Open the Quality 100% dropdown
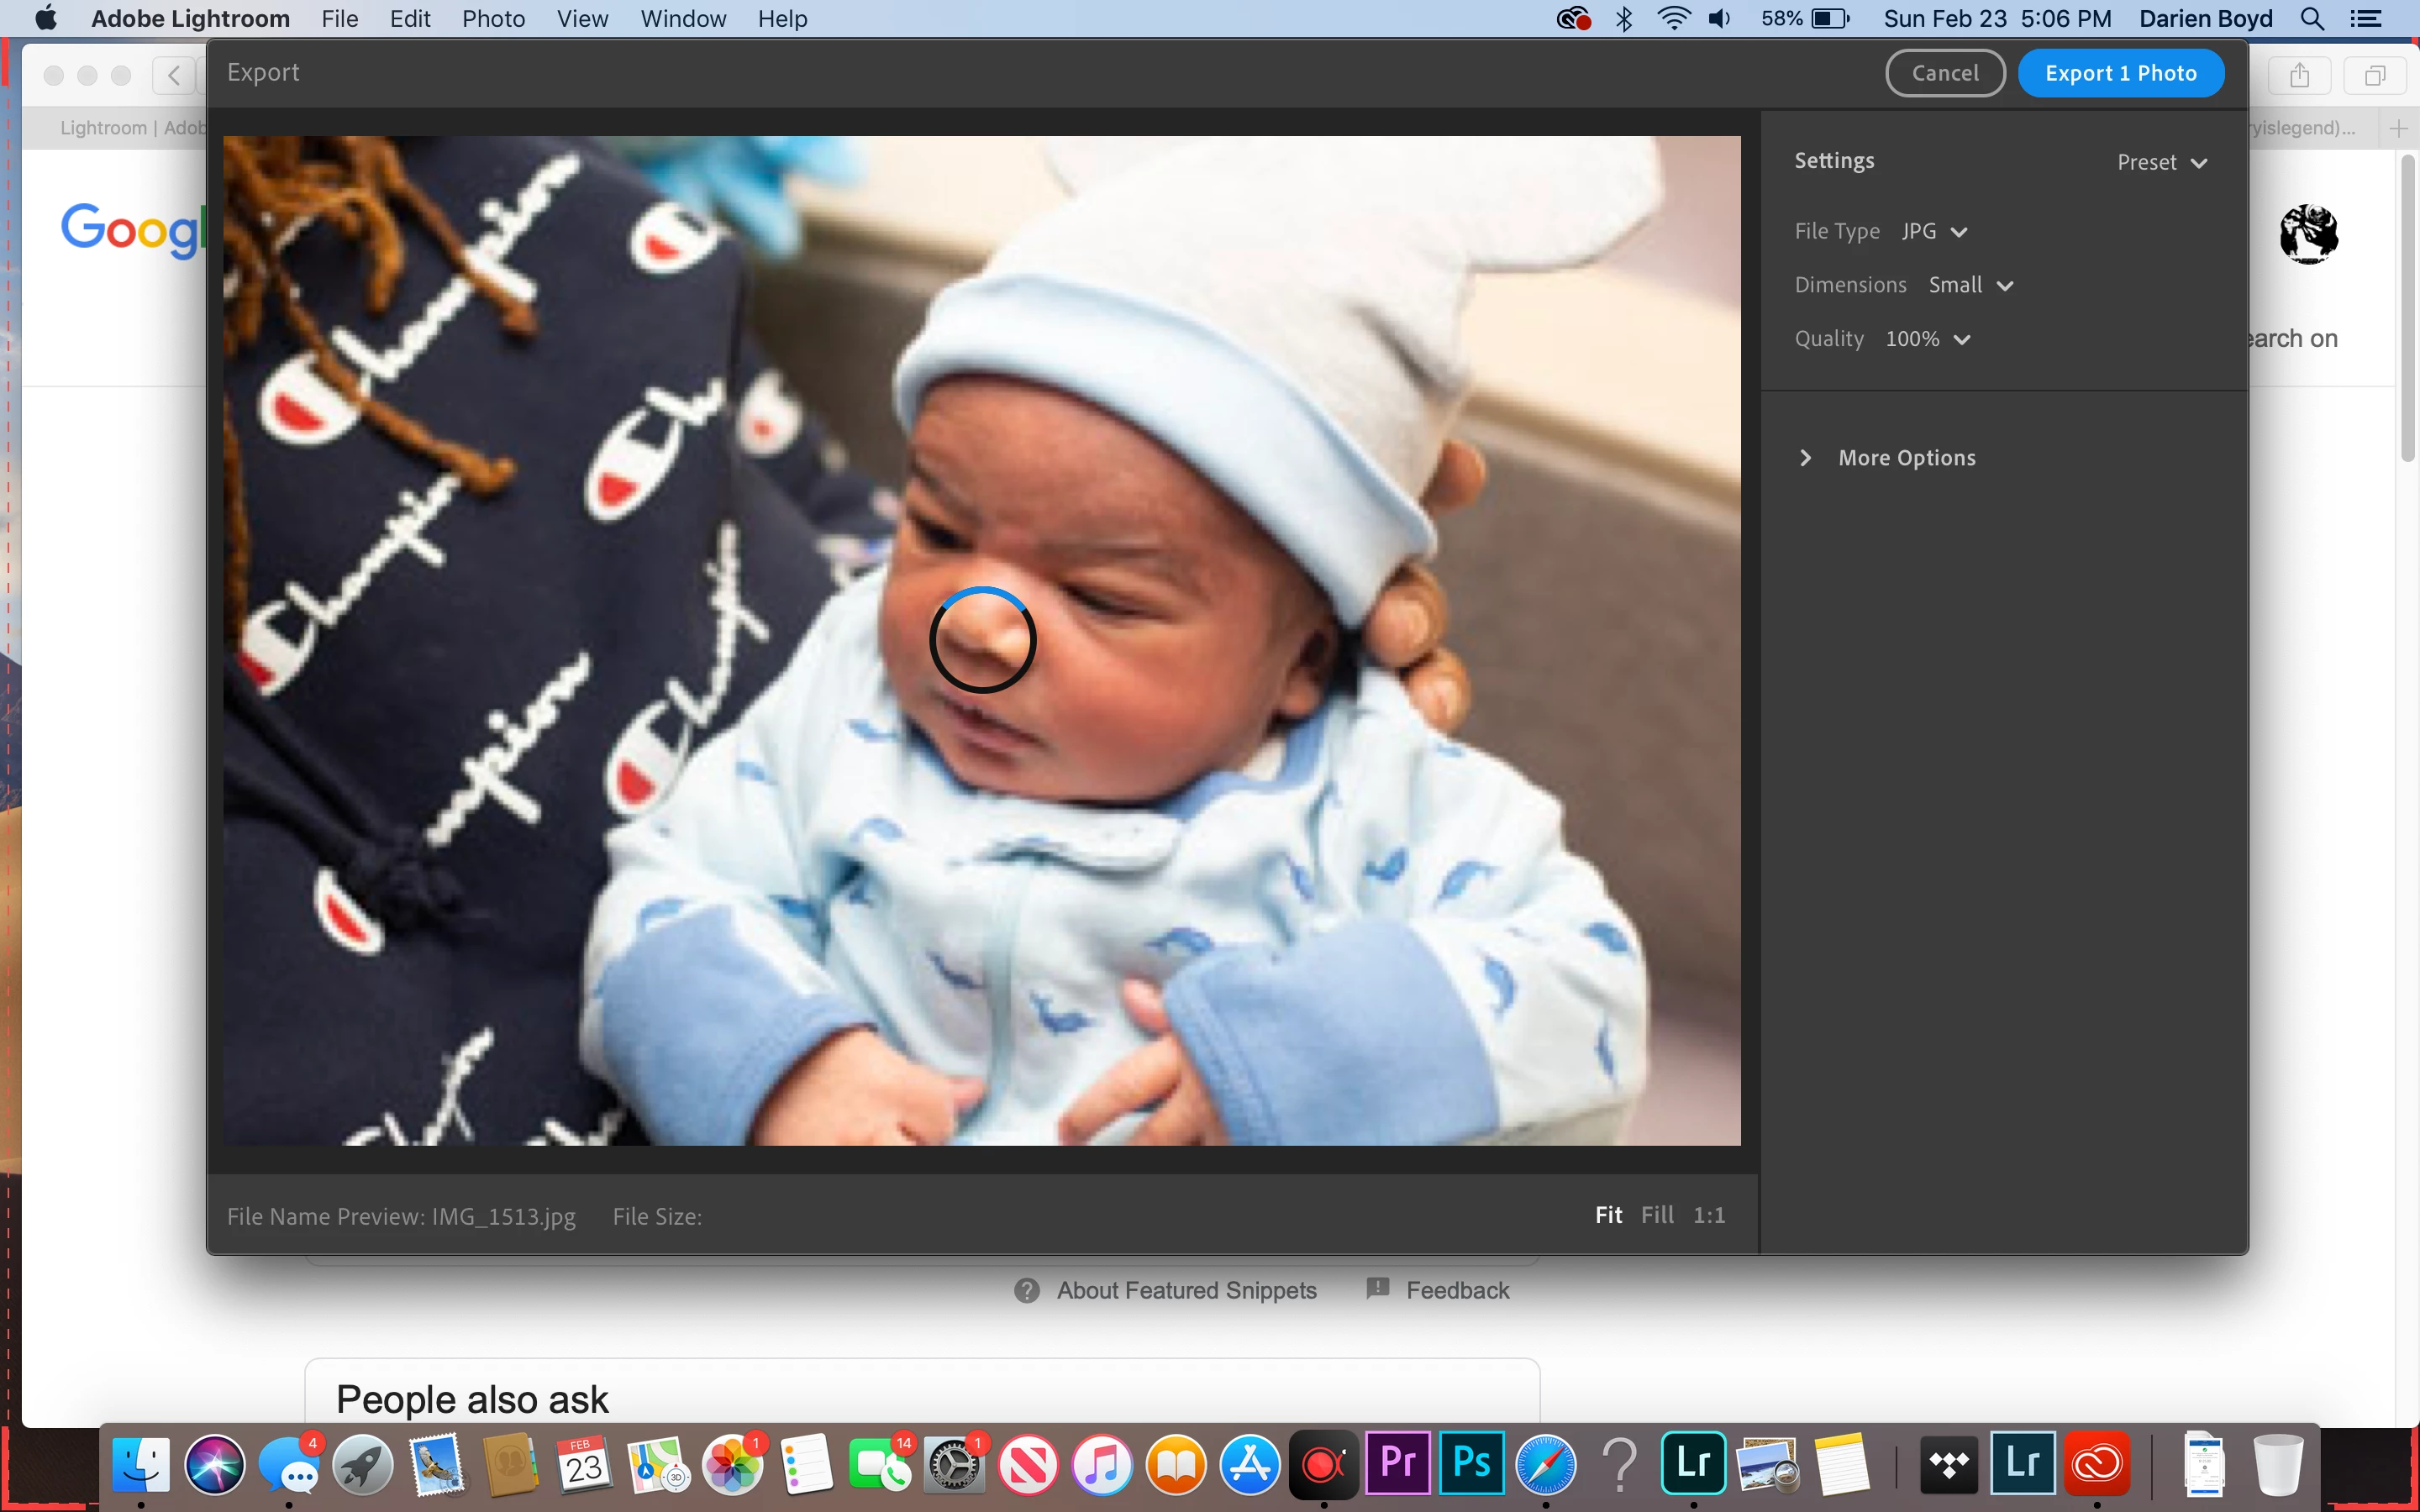Screen dimensions: 2420x1512 [1927, 339]
